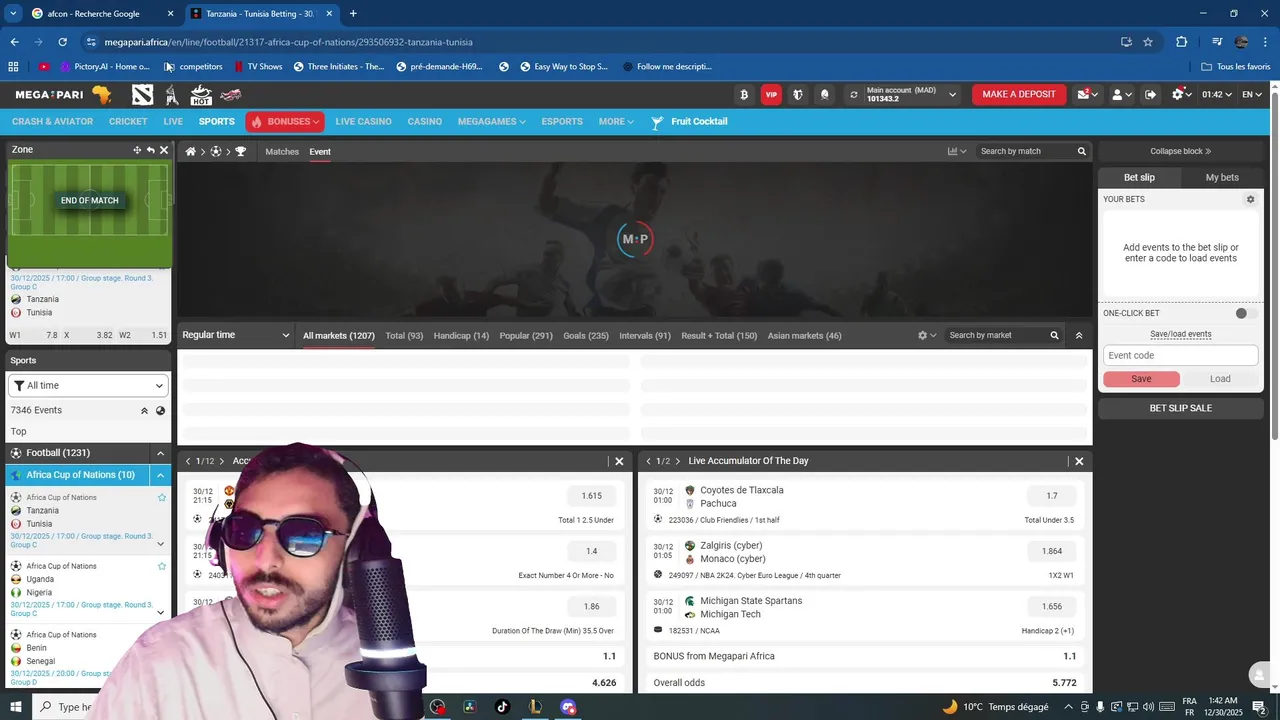Click the Search by market magnifier
The width and height of the screenshot is (1280, 720).
(1054, 336)
